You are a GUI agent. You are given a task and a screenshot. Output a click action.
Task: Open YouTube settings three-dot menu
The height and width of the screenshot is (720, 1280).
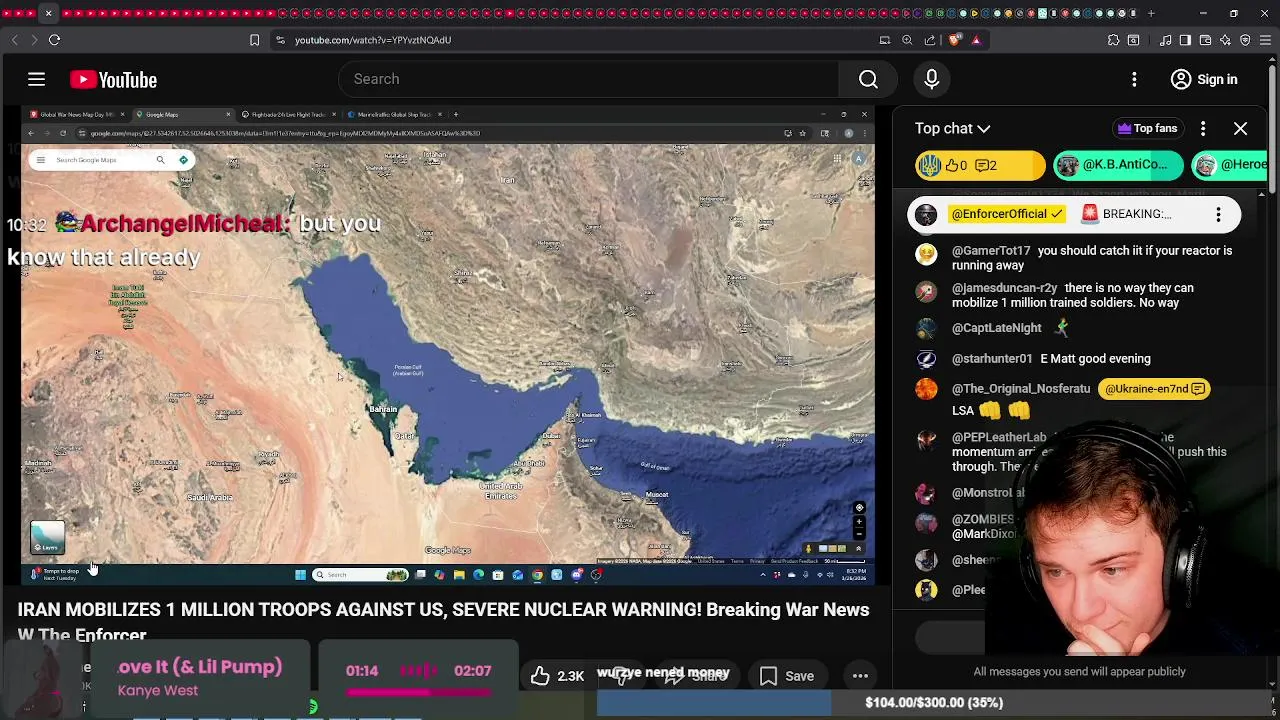[x=1134, y=79]
